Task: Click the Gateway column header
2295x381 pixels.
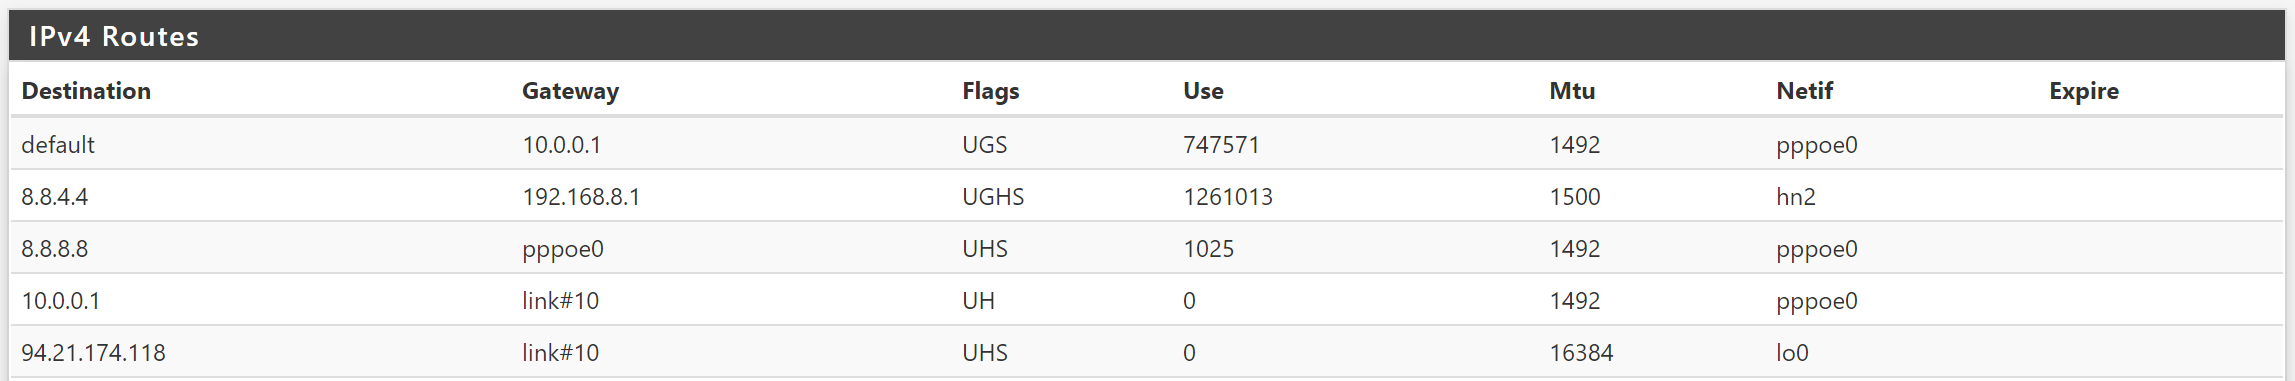Action: 570,91
